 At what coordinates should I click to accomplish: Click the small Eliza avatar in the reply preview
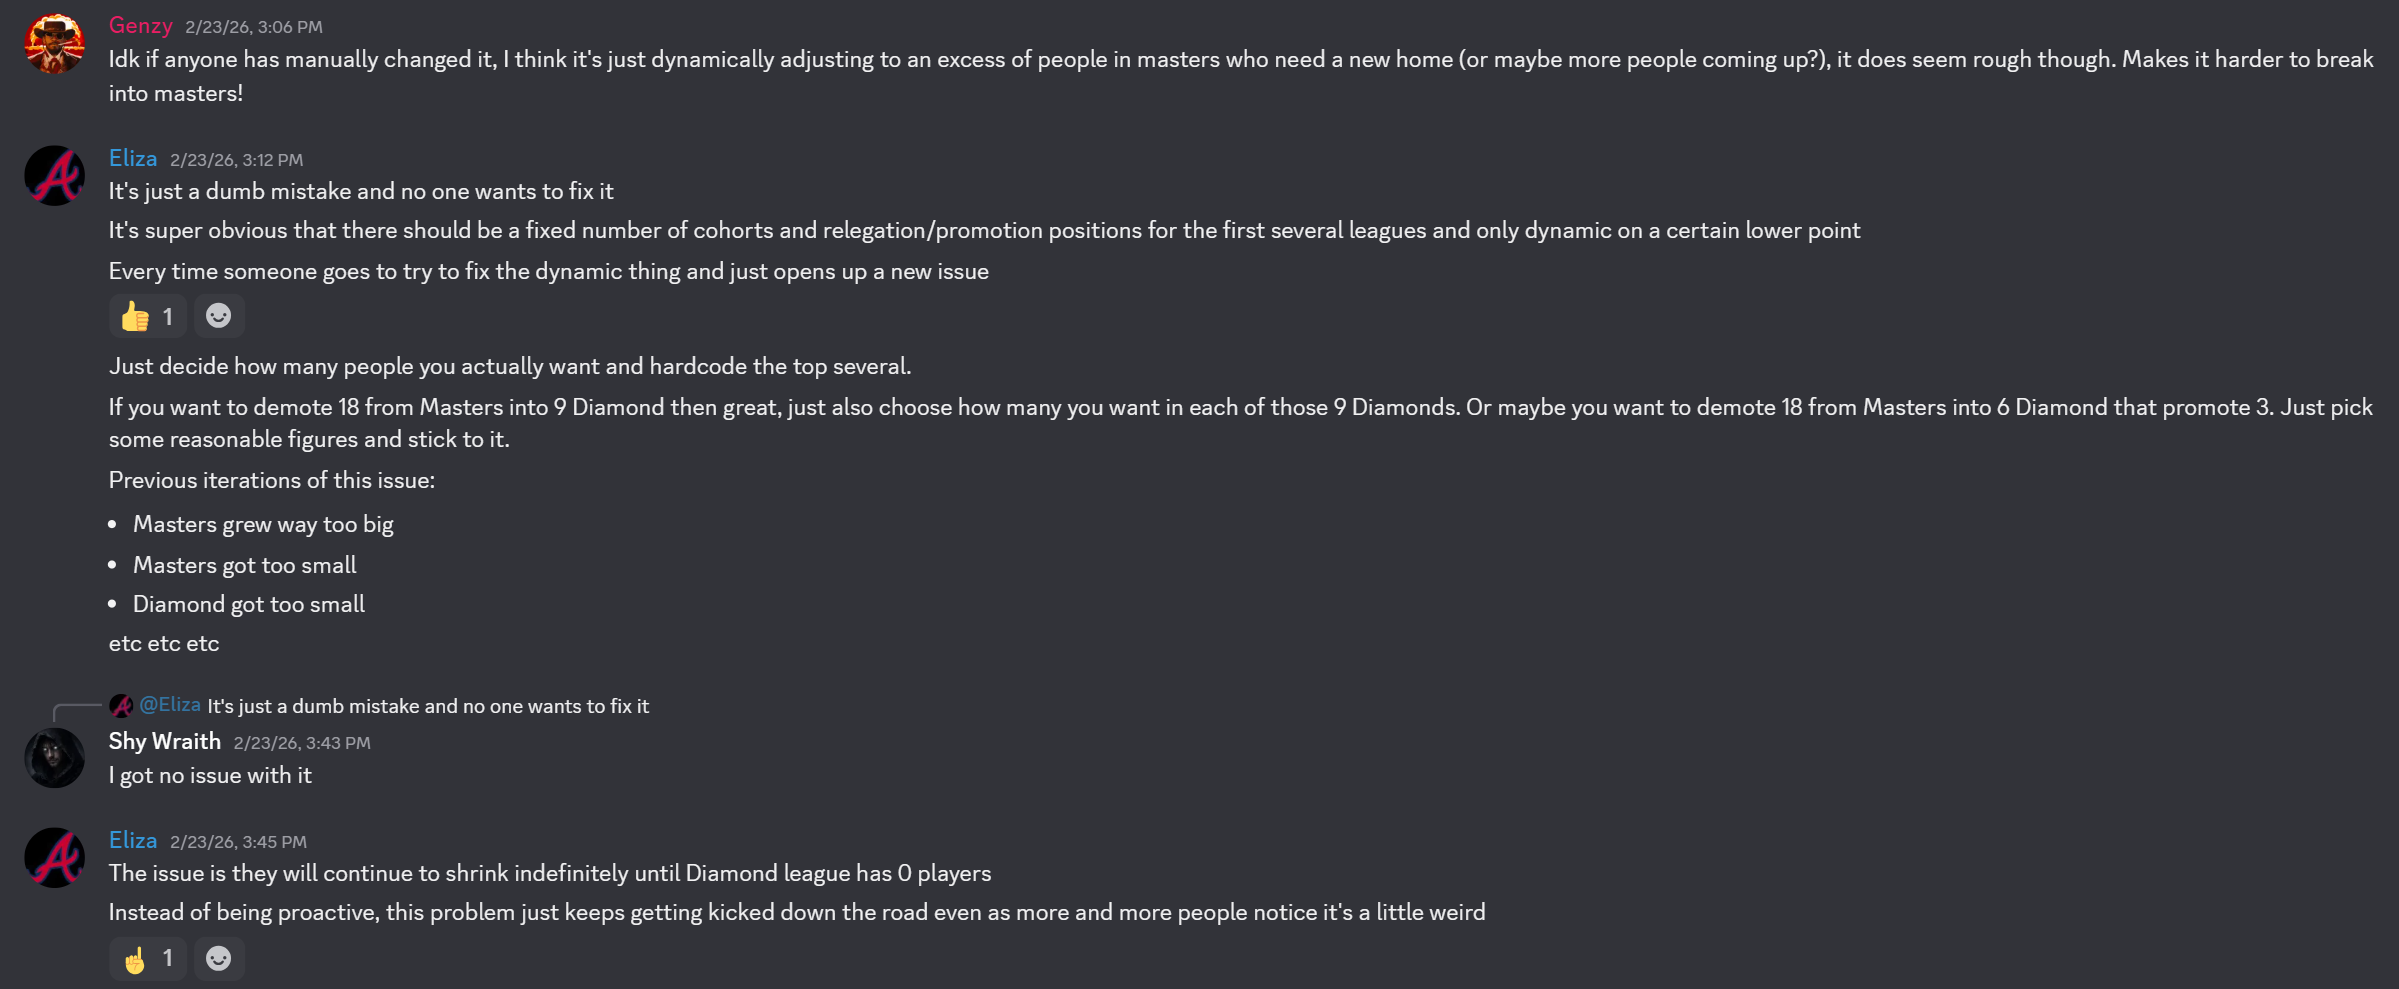point(121,706)
